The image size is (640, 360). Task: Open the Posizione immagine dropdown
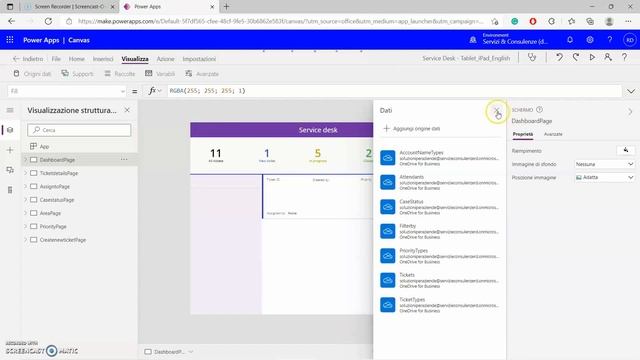pyautogui.click(x=604, y=178)
